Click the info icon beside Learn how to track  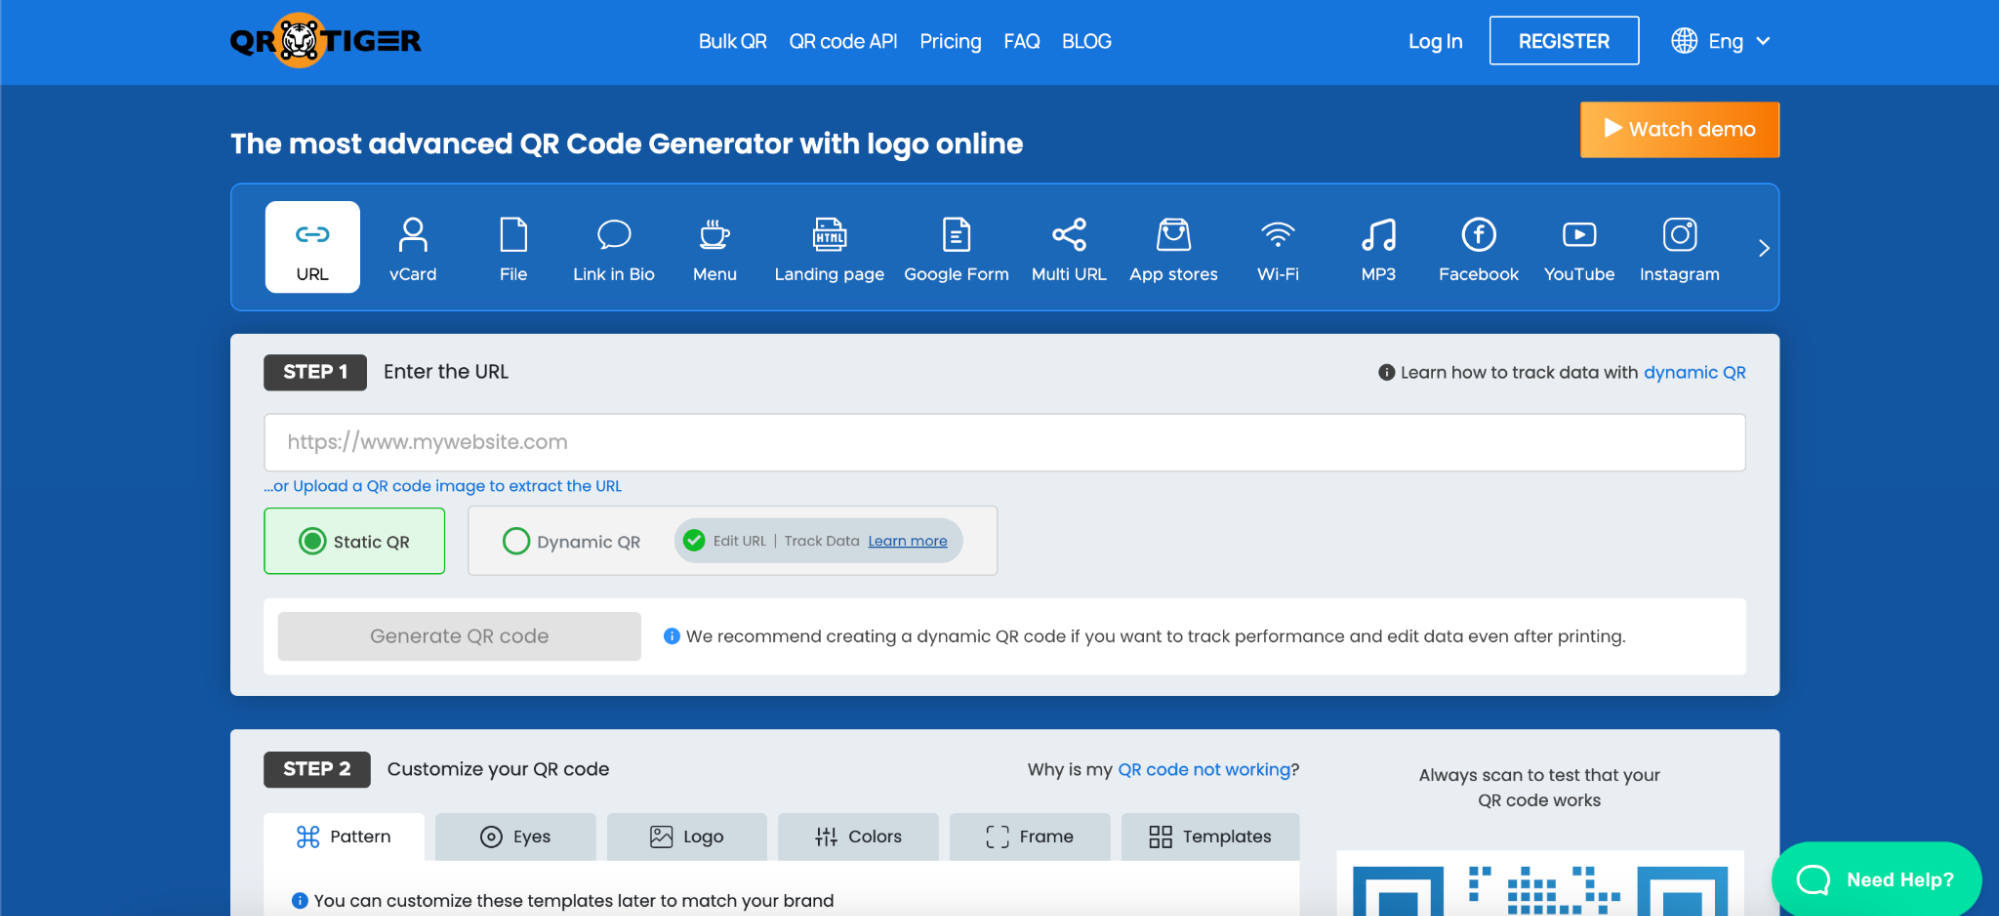click(1386, 372)
